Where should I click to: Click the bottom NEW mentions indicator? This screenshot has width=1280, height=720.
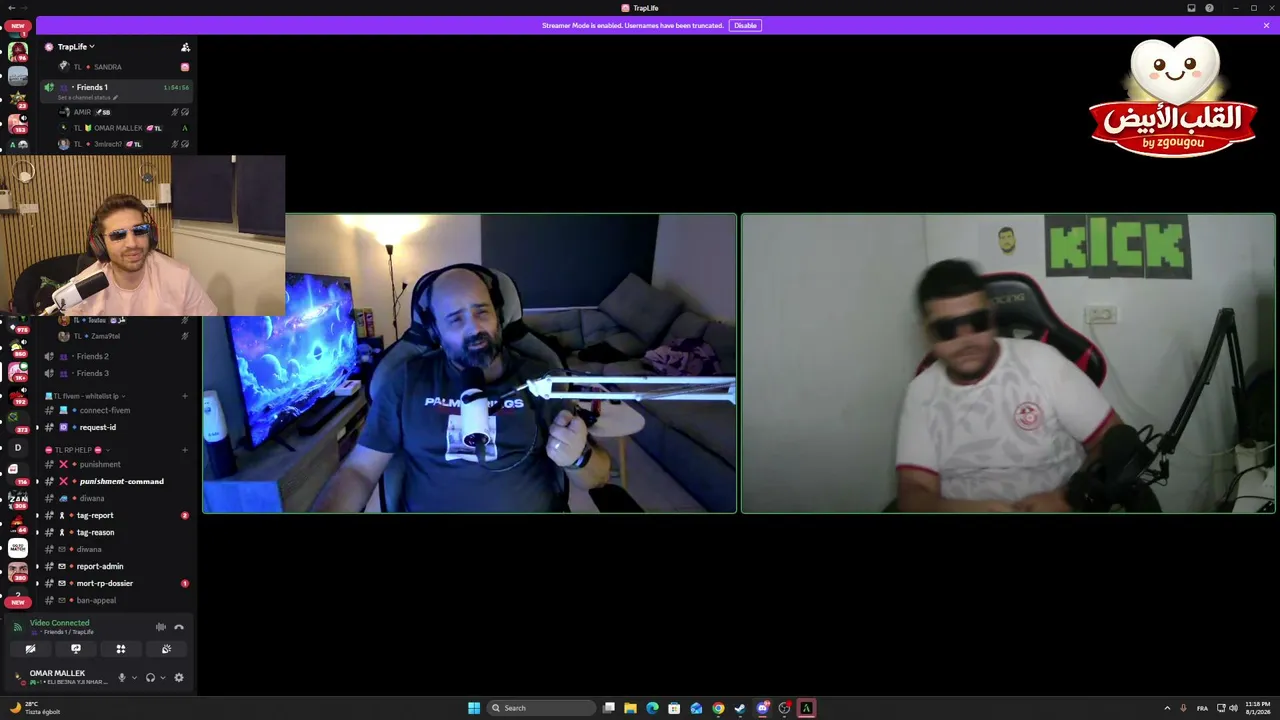pyautogui.click(x=18, y=602)
